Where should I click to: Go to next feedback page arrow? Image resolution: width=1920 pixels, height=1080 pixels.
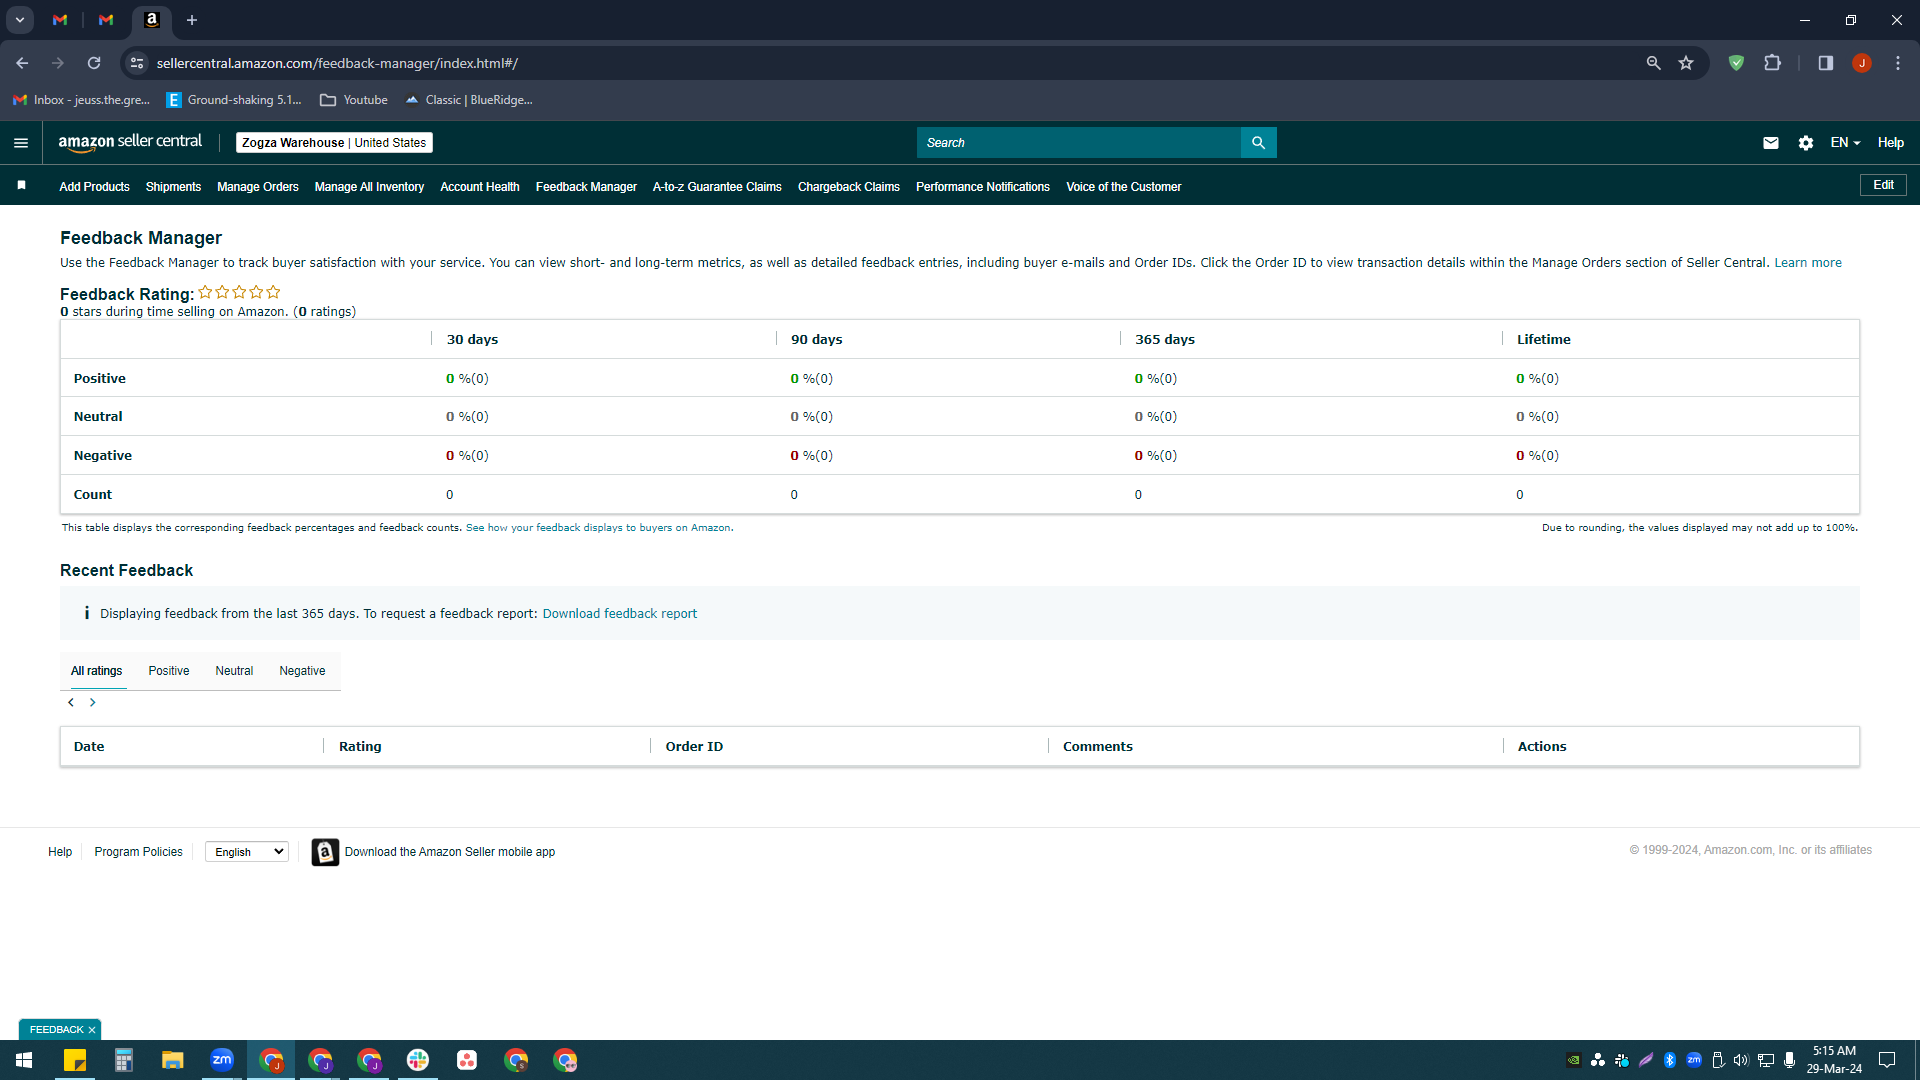tap(93, 703)
